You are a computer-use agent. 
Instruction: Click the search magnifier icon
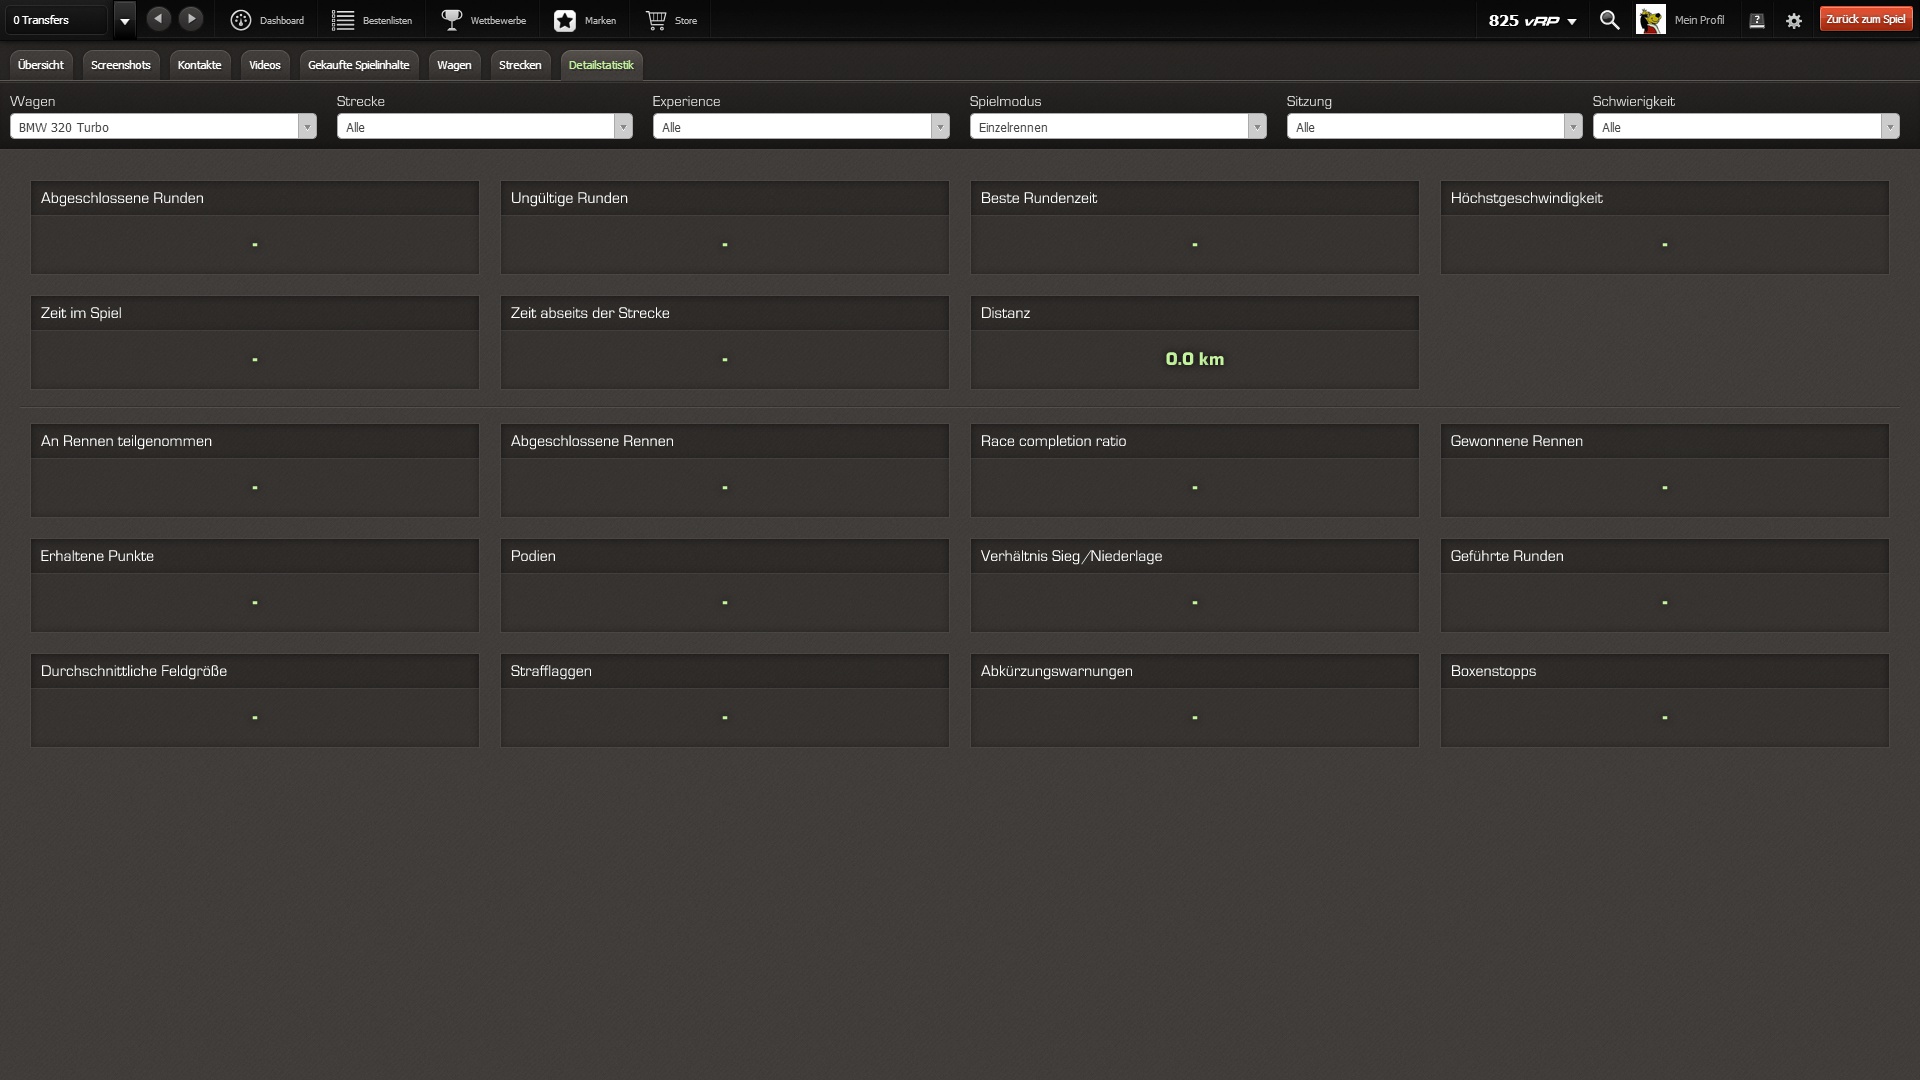[1609, 20]
